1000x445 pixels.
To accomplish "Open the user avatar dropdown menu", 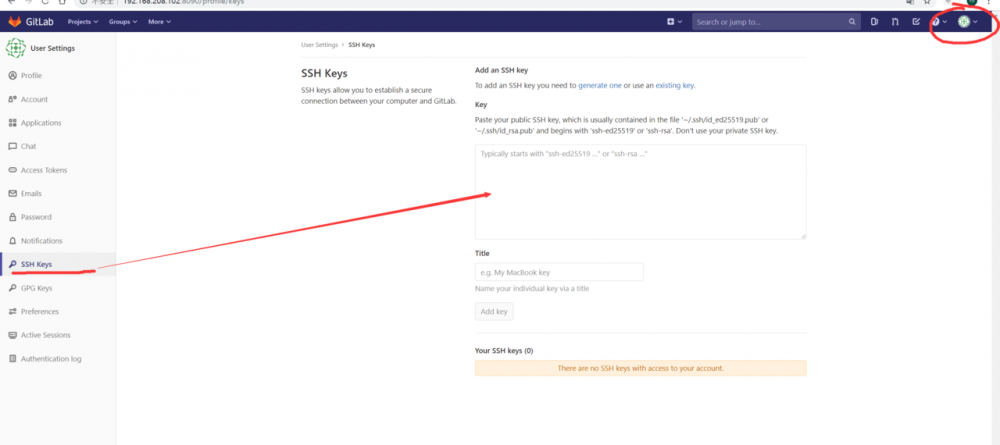I will pyautogui.click(x=967, y=22).
